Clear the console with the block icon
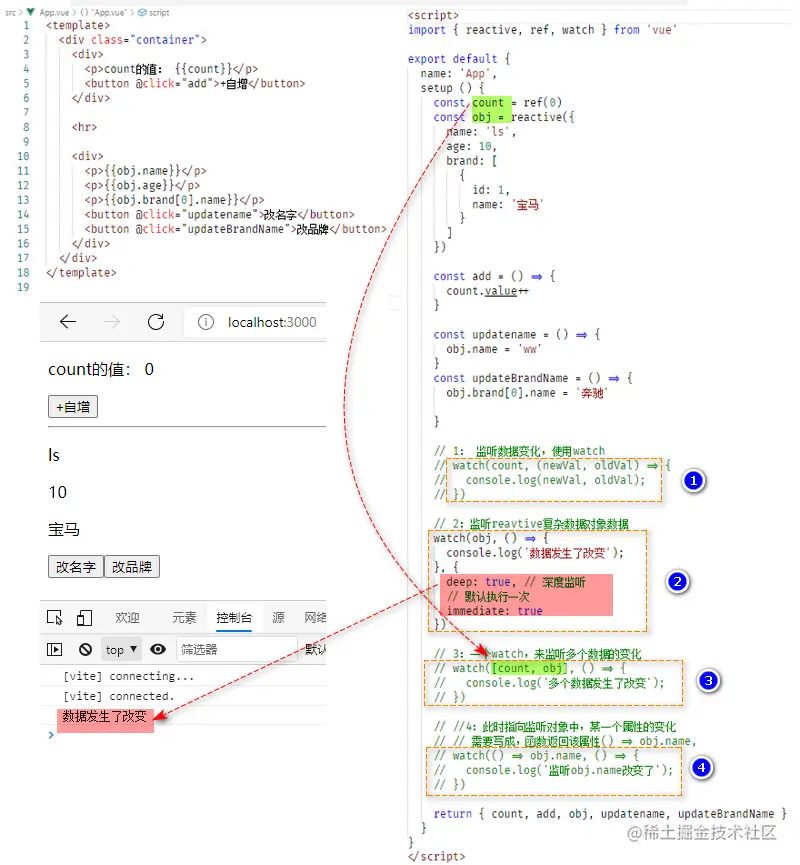This screenshot has height=865, width=800. click(x=86, y=649)
